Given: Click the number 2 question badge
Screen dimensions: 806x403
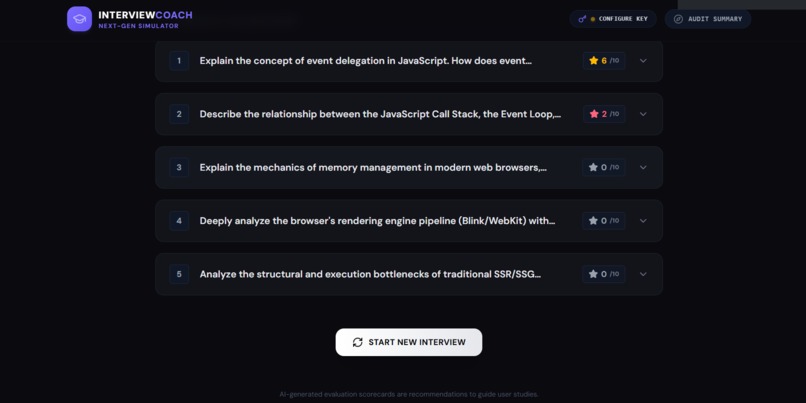Looking at the screenshot, I should (179, 114).
